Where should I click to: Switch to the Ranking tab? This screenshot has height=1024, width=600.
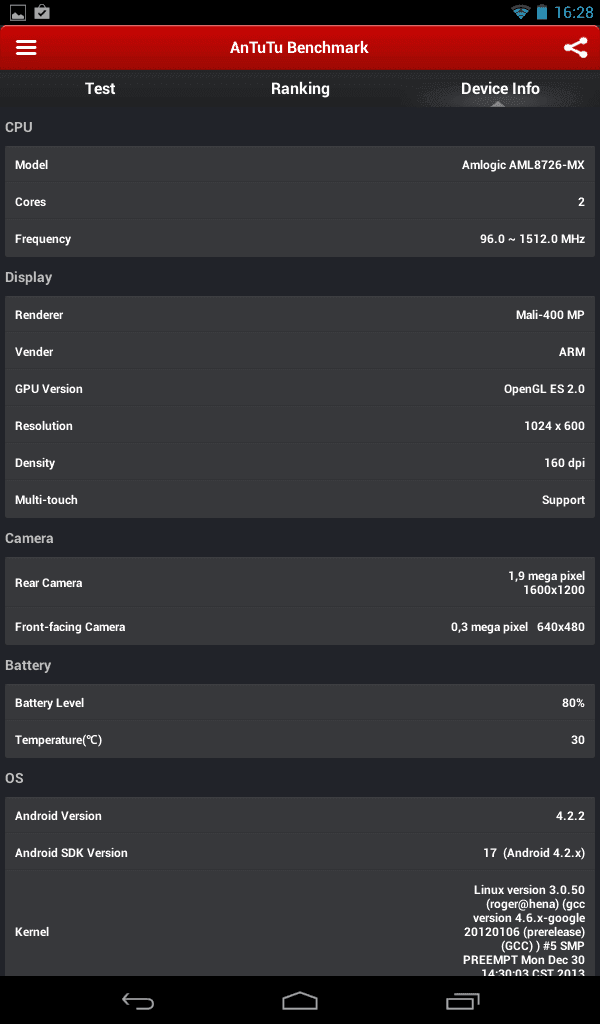(x=300, y=89)
